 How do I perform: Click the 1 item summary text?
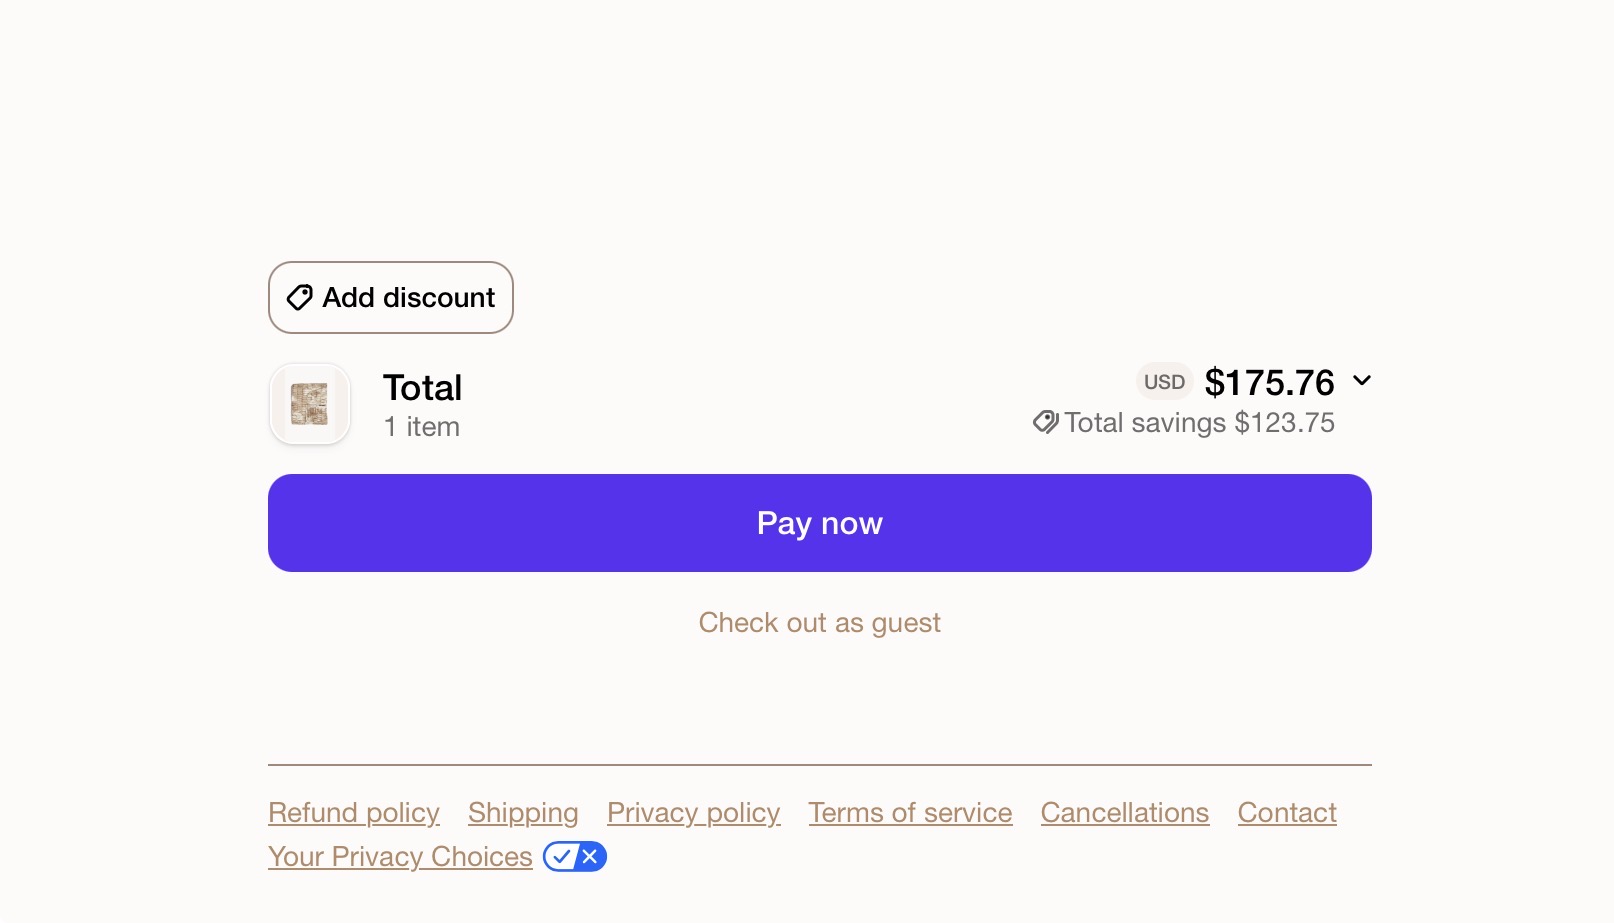tap(422, 427)
